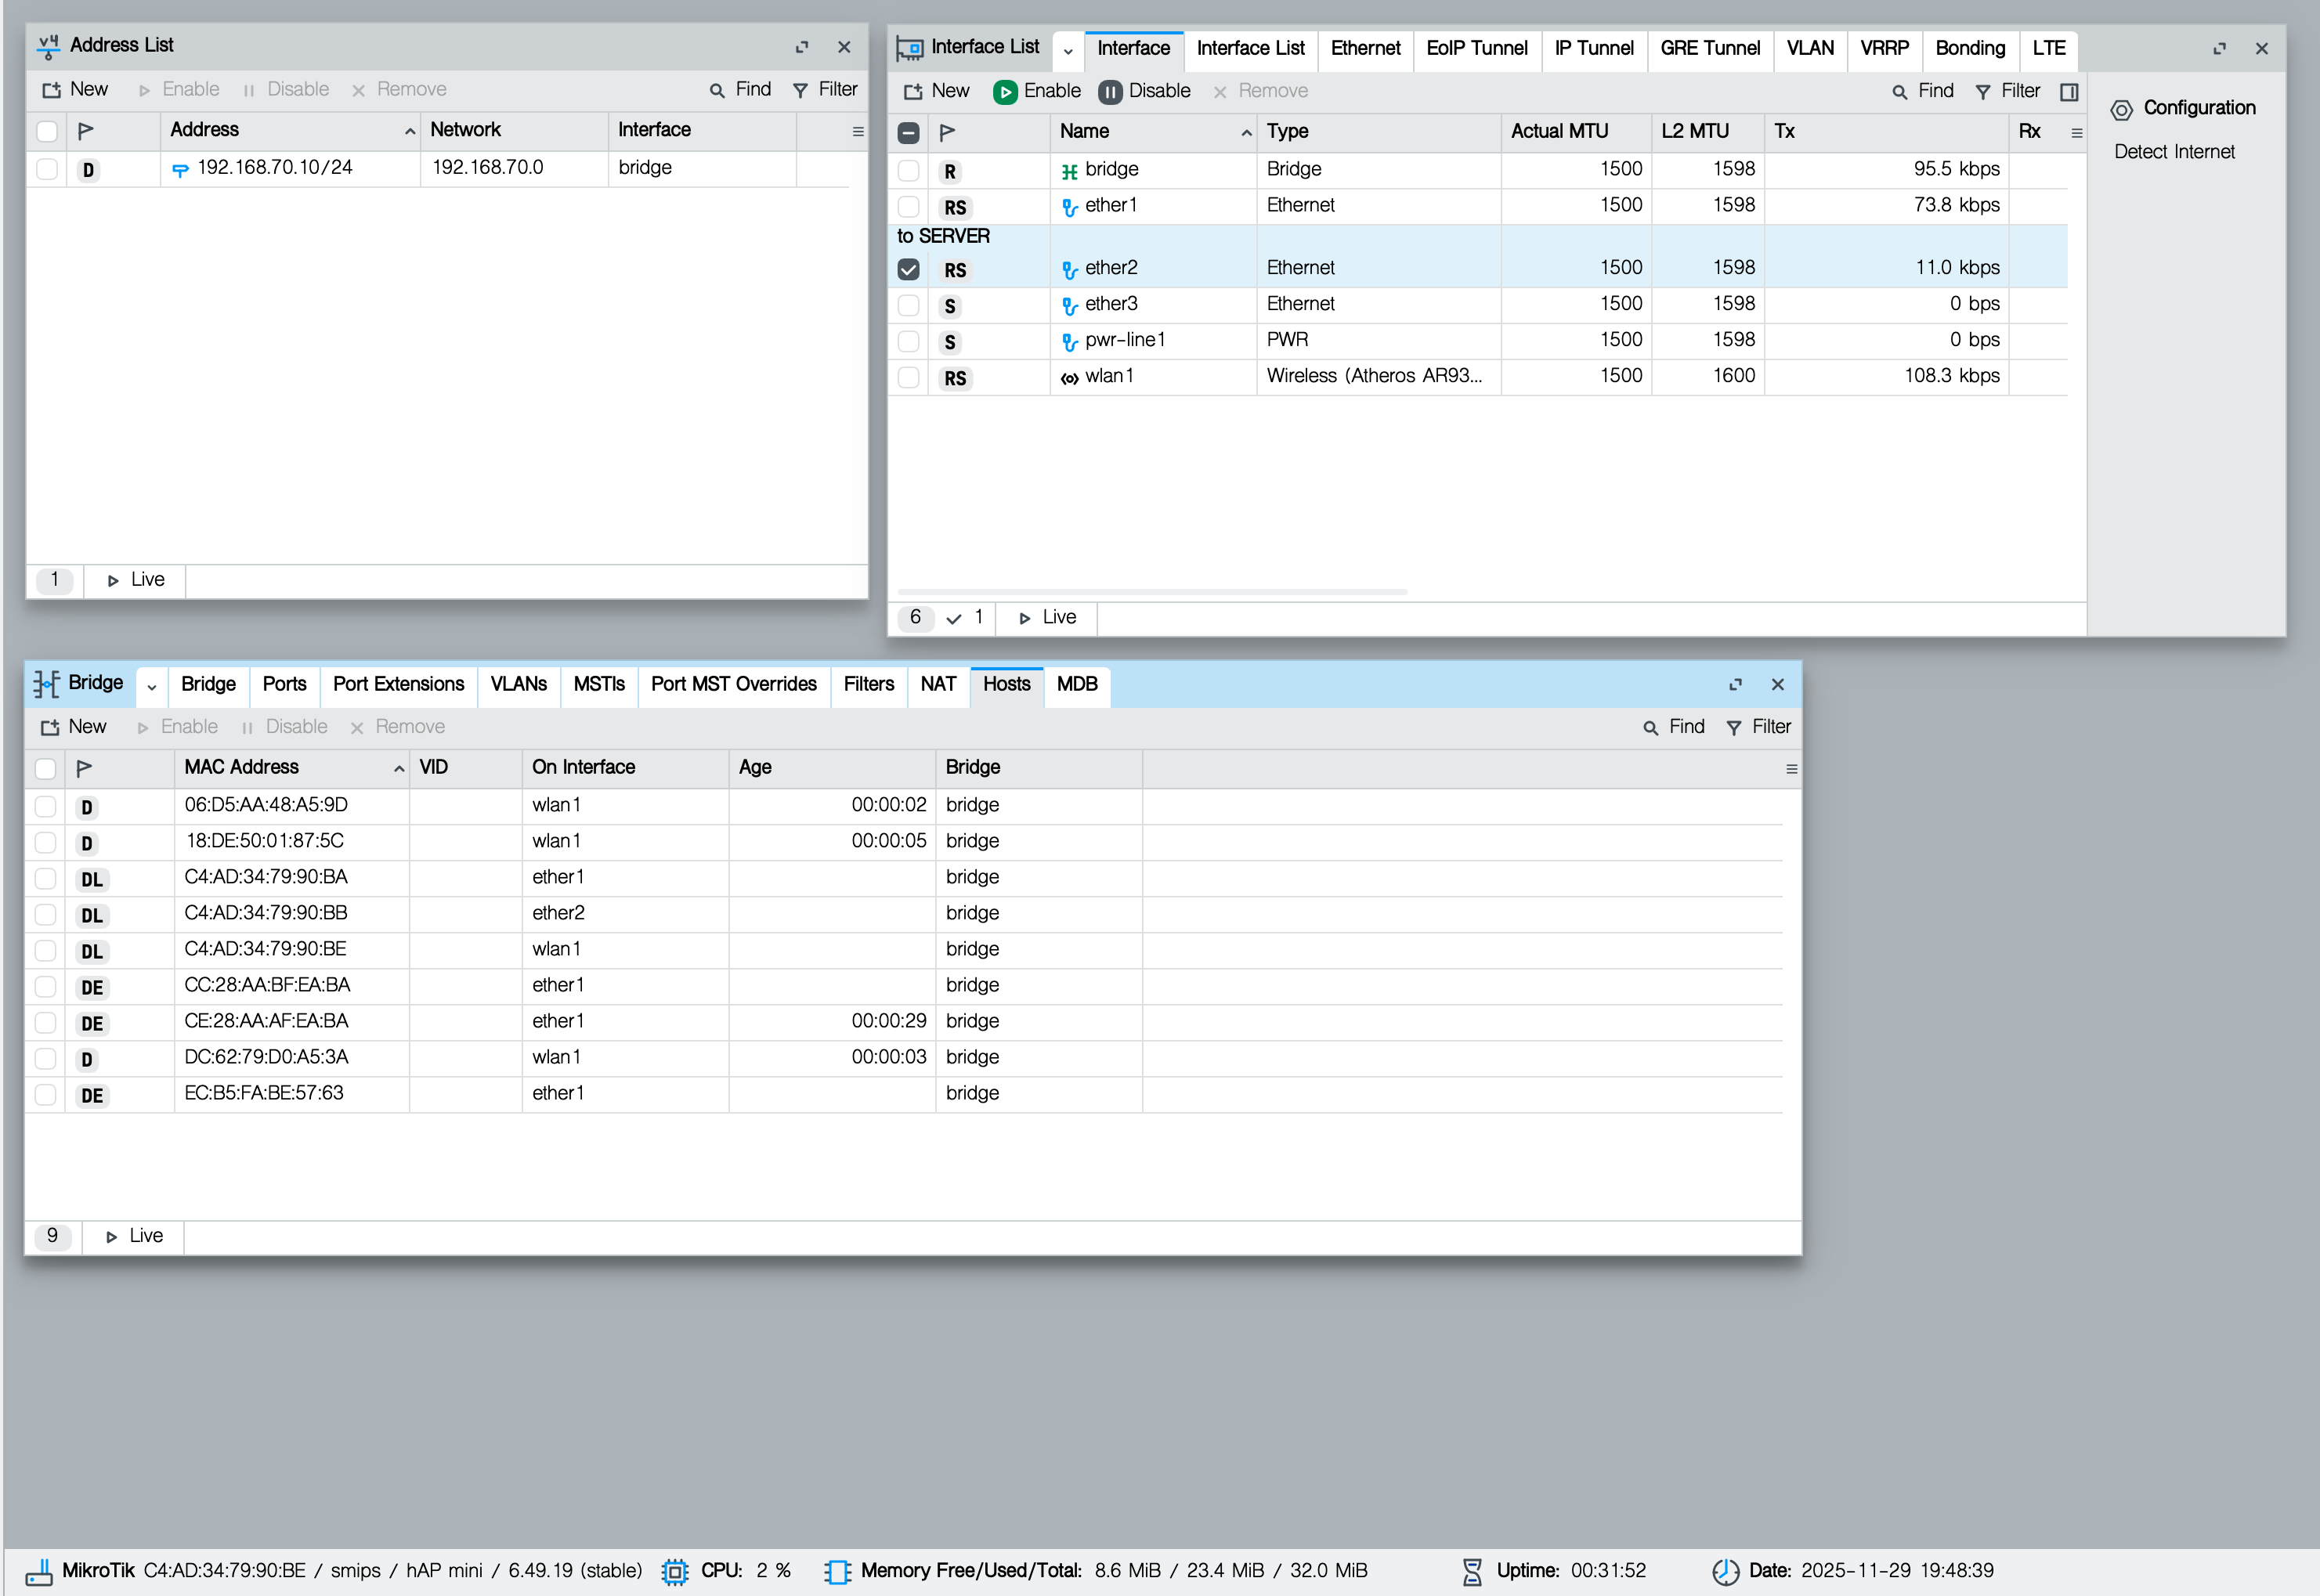Check the 192.168.70.10/24 address row checkbox
Image resolution: width=2320 pixels, height=1596 pixels.
(46, 168)
